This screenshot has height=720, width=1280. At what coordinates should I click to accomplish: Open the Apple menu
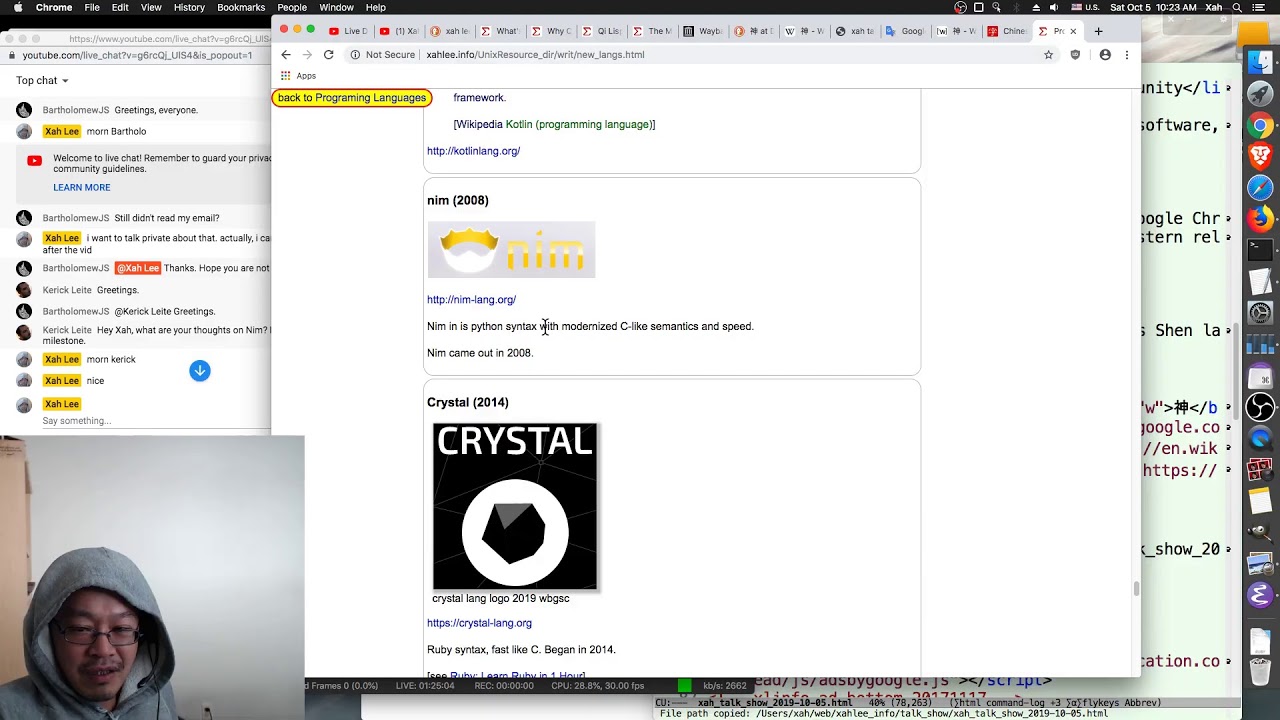(16, 7)
